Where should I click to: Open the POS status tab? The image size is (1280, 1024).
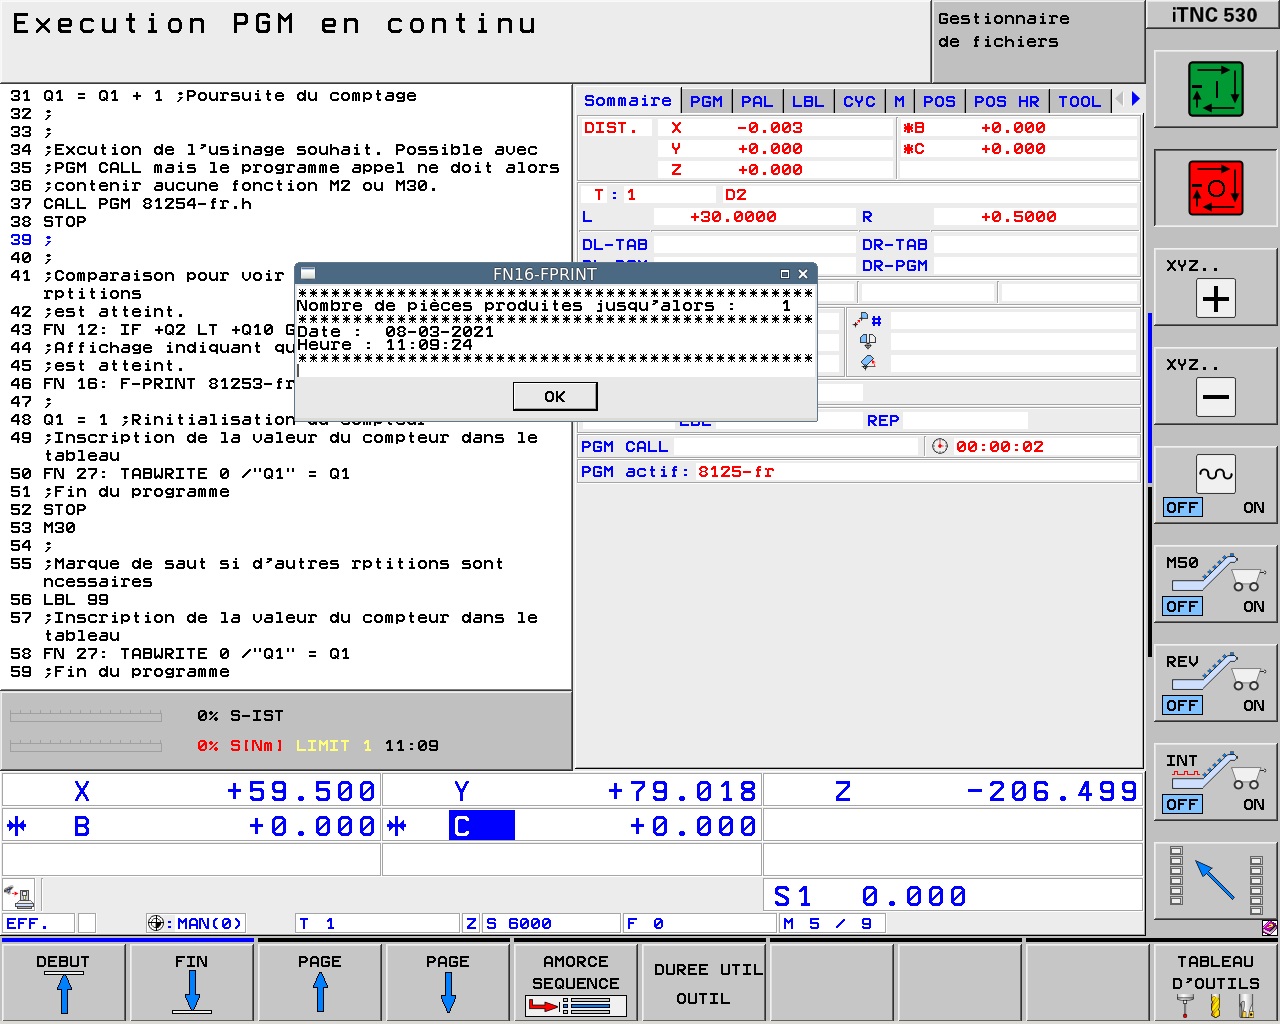(939, 101)
